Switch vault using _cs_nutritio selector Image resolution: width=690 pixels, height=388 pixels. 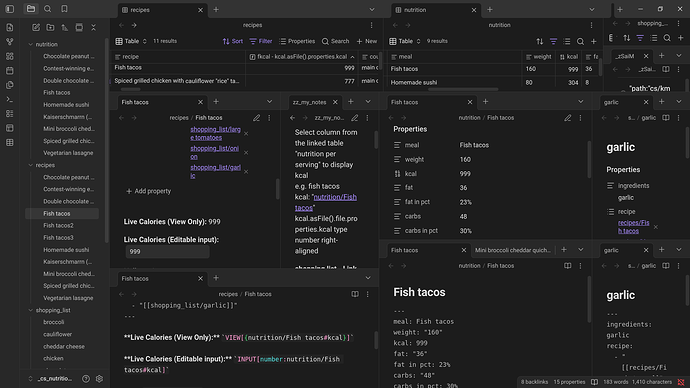coord(50,379)
